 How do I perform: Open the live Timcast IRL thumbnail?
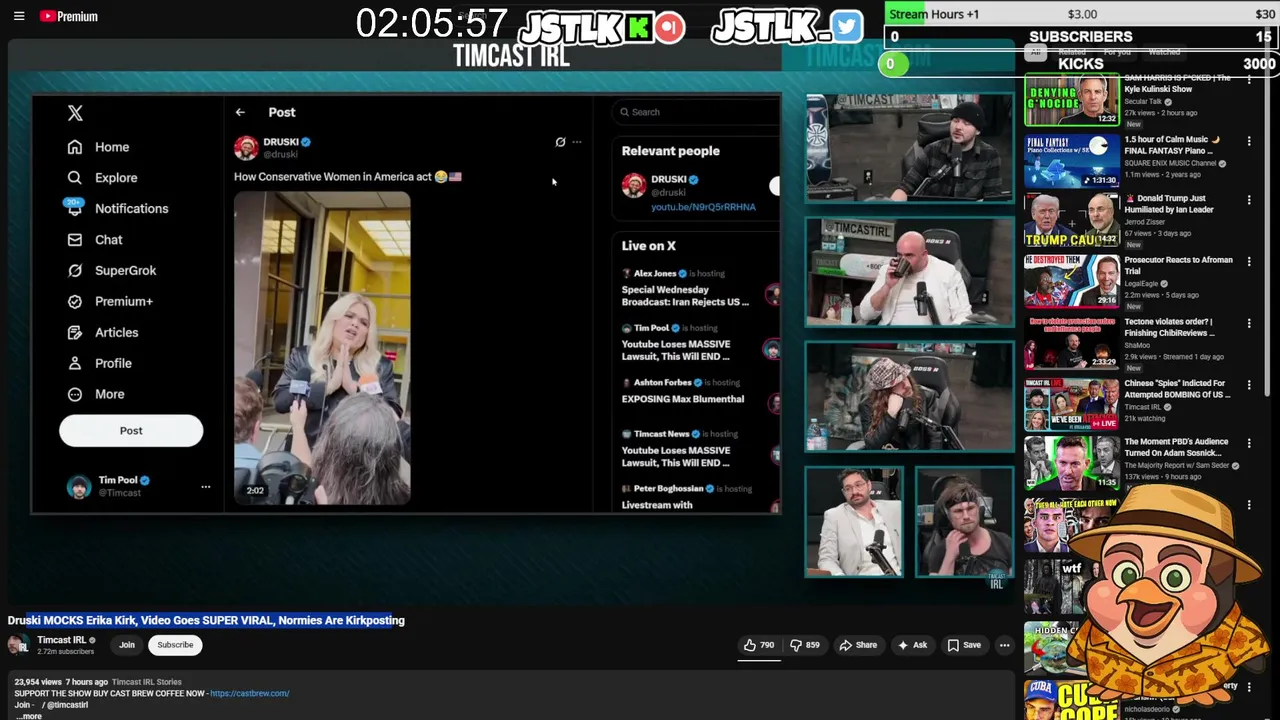(1071, 404)
